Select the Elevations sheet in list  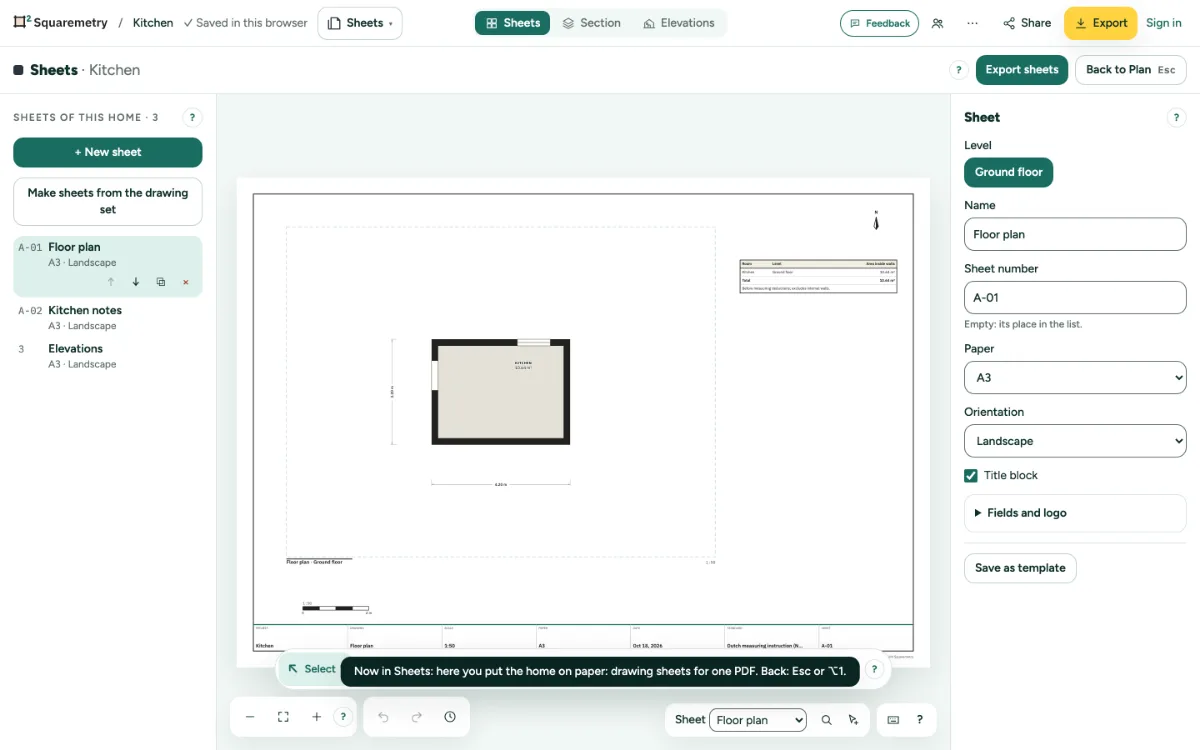coord(108,356)
